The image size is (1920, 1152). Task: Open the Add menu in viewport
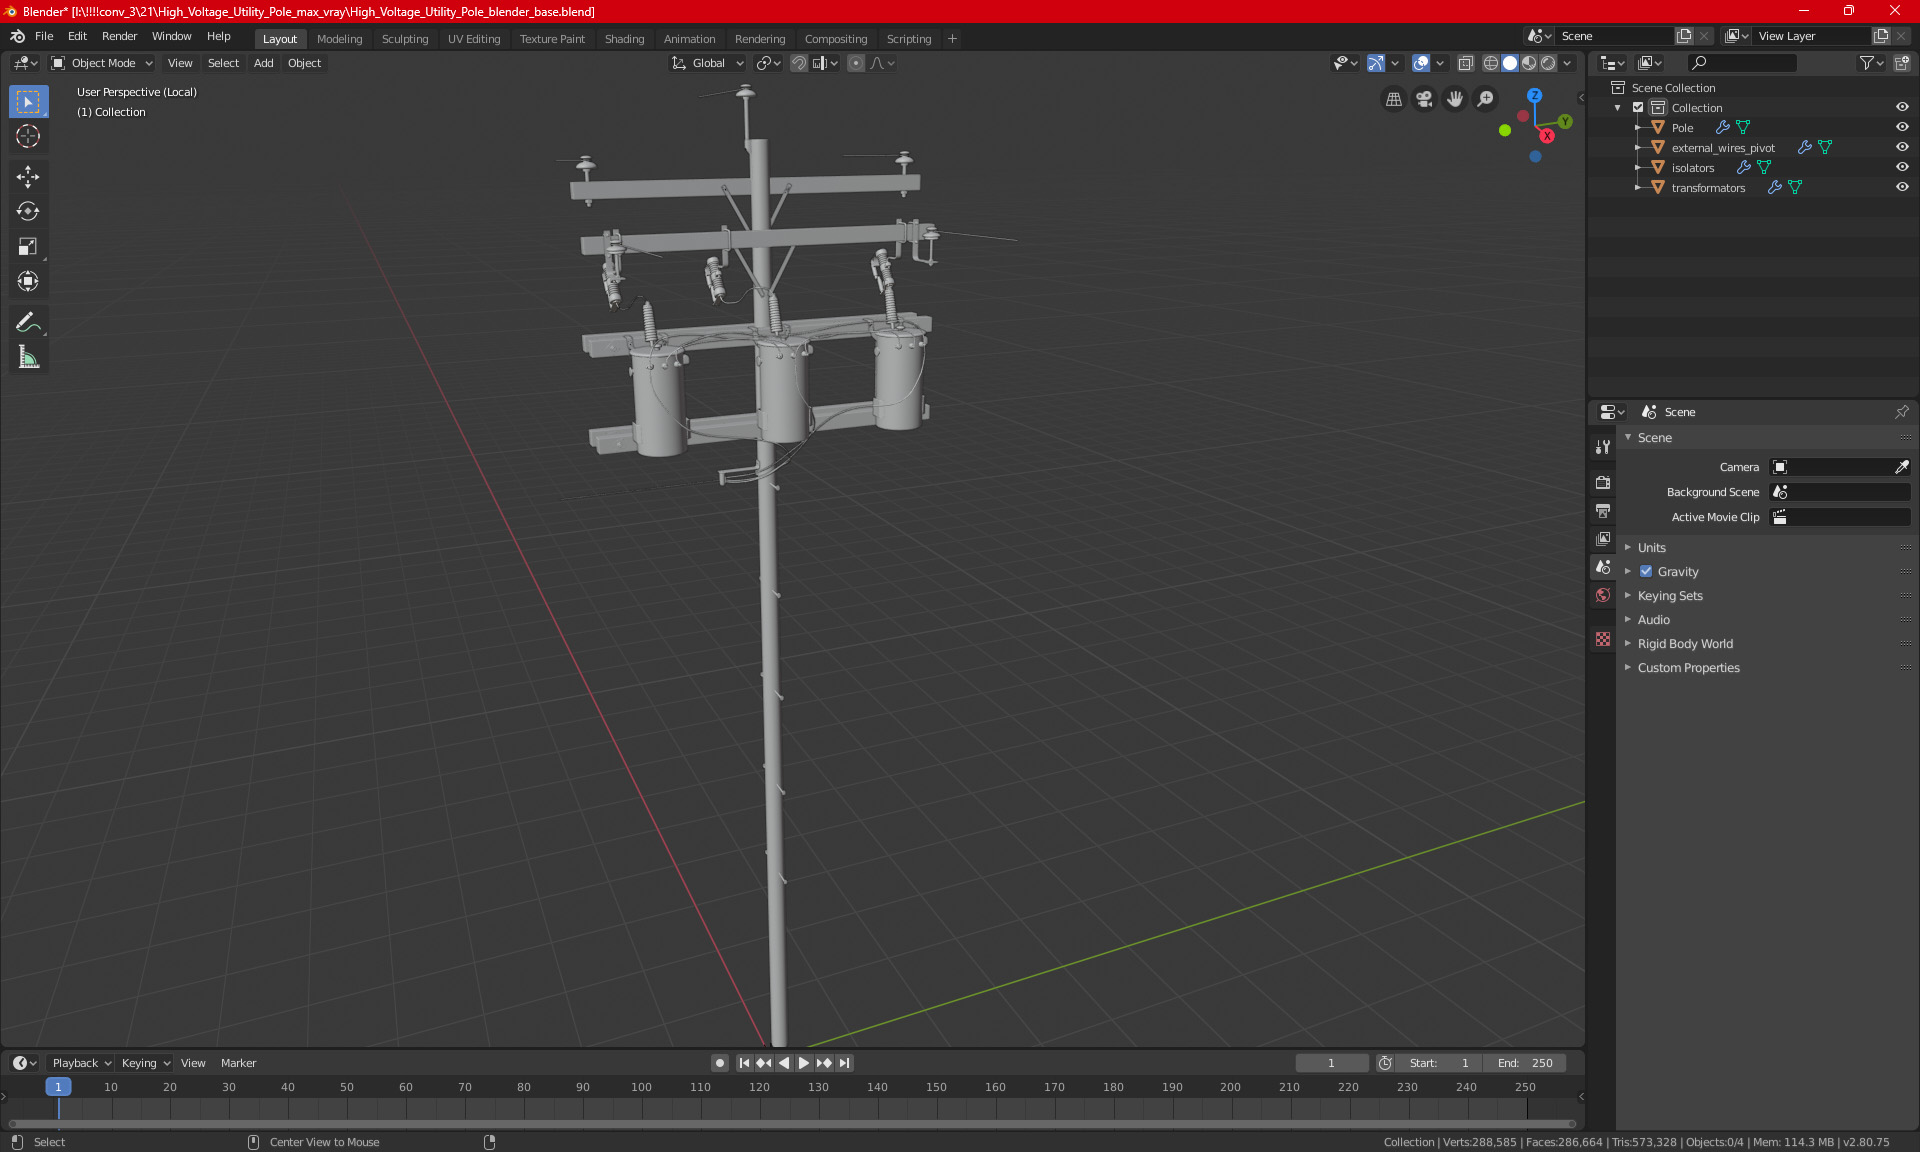[263, 63]
